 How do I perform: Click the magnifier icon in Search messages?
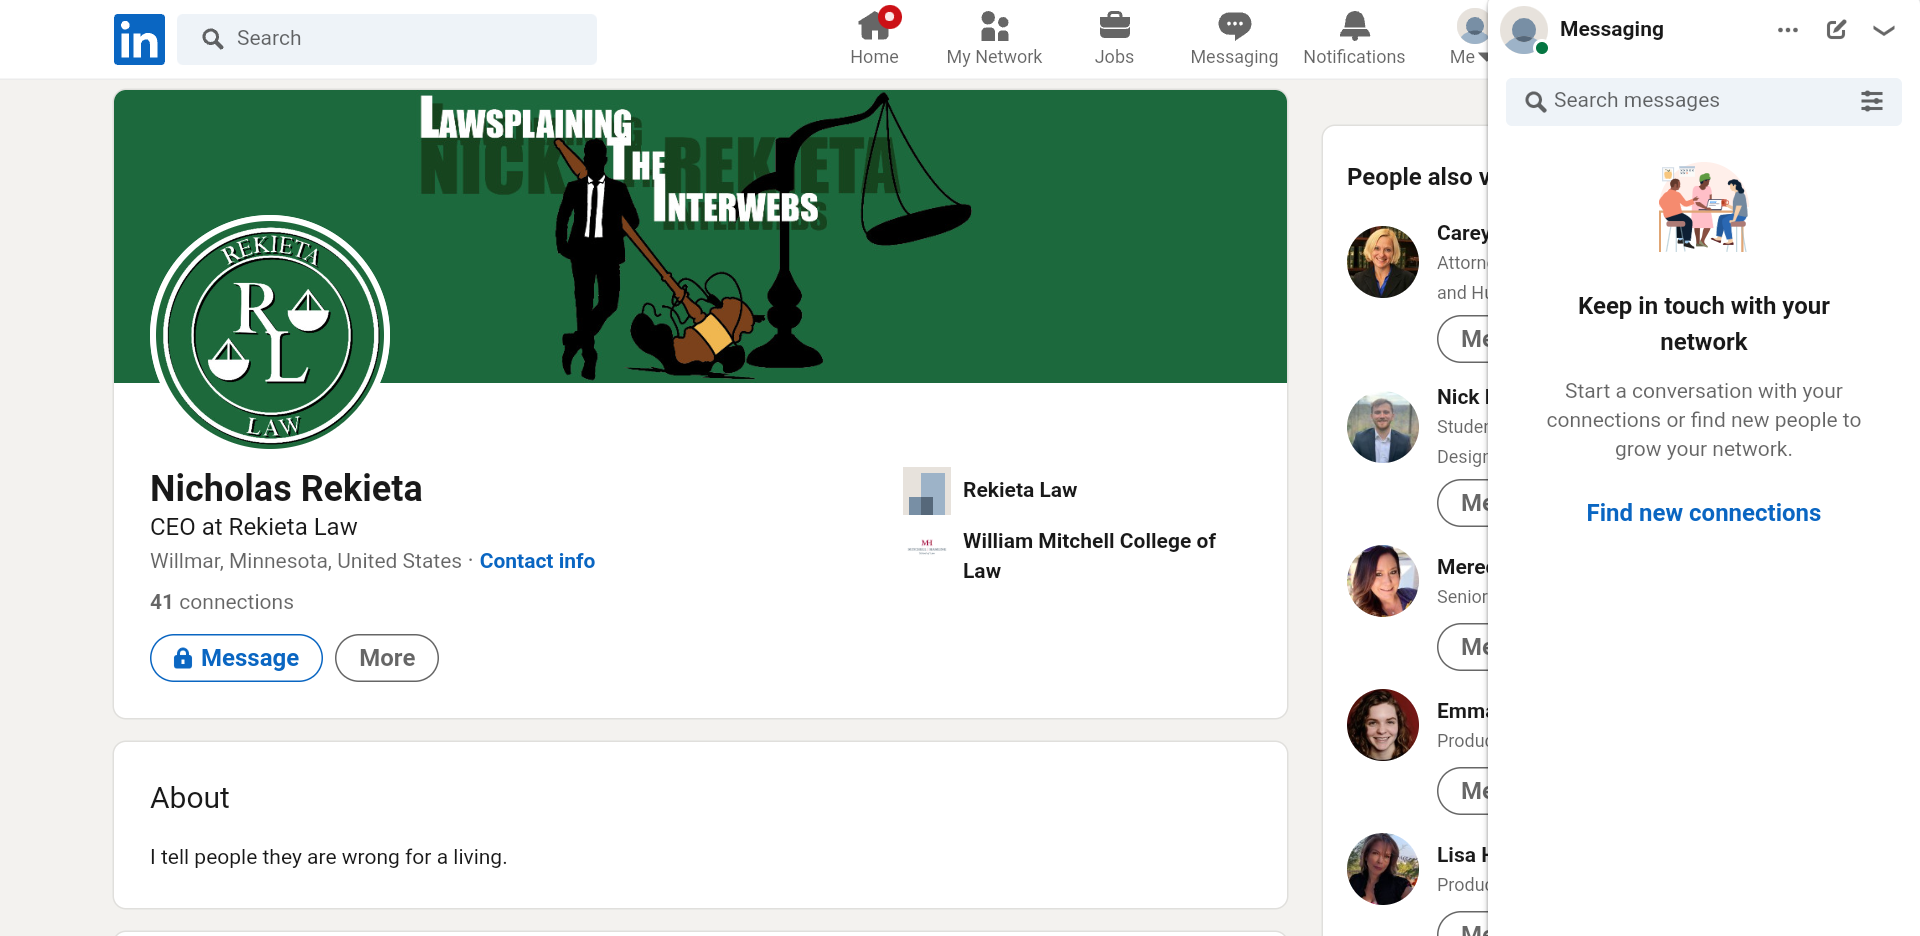pyautogui.click(x=1535, y=101)
